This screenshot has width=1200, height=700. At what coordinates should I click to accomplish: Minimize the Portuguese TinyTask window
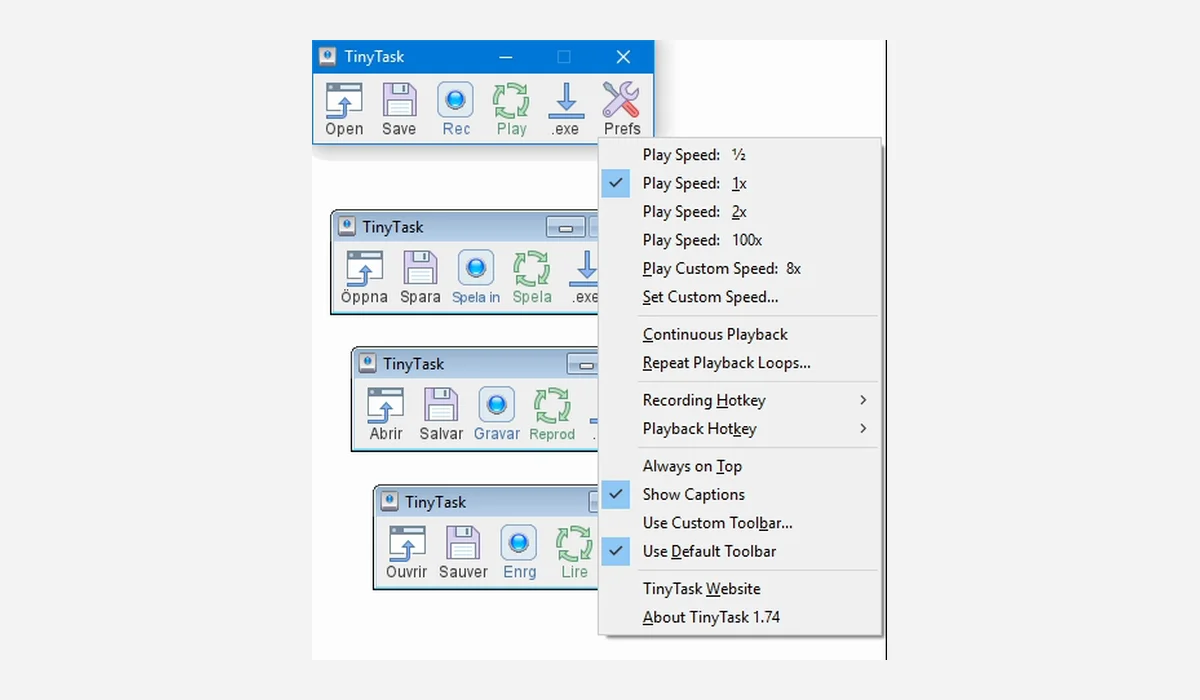click(x=583, y=364)
